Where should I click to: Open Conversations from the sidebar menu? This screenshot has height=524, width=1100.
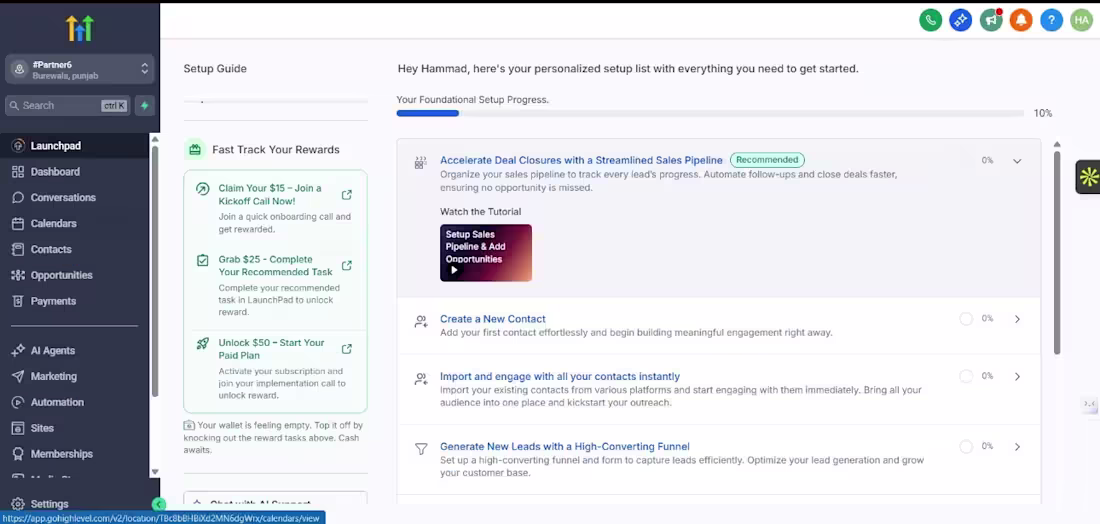tap(63, 198)
